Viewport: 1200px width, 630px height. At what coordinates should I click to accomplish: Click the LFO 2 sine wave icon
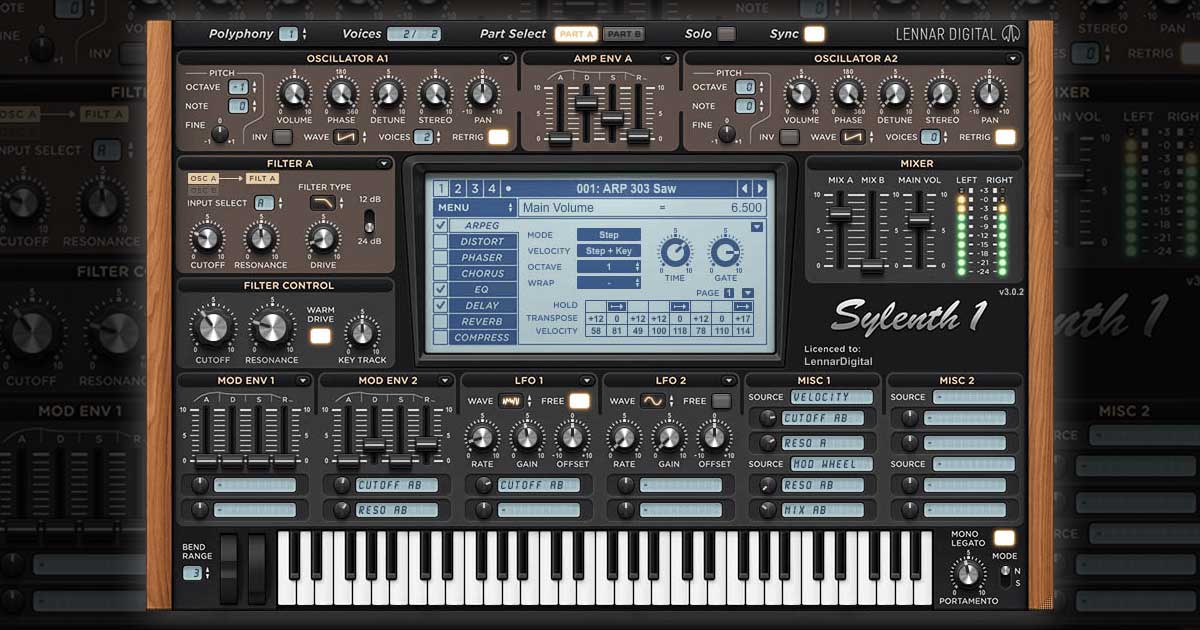[x=653, y=399]
